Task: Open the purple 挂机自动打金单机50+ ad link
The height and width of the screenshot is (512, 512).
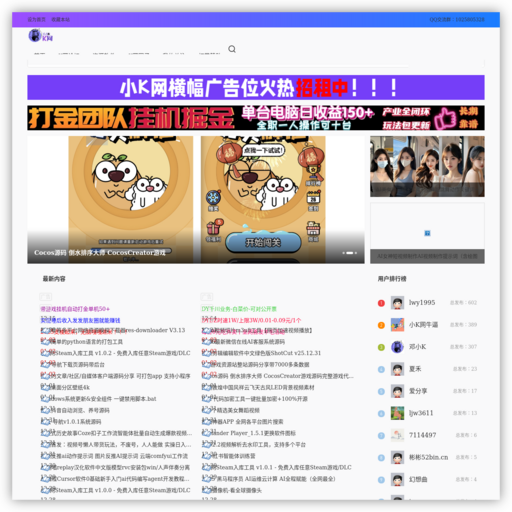Action: tap(75, 309)
